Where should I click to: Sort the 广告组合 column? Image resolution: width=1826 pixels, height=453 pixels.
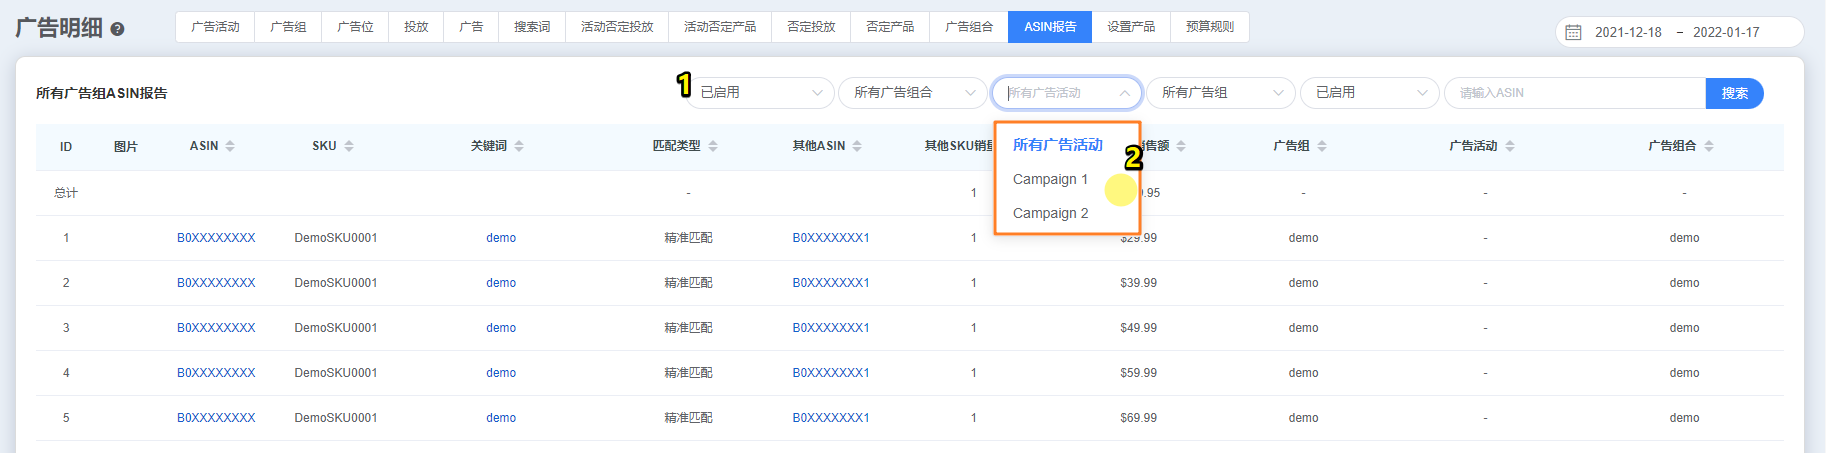[1709, 146]
